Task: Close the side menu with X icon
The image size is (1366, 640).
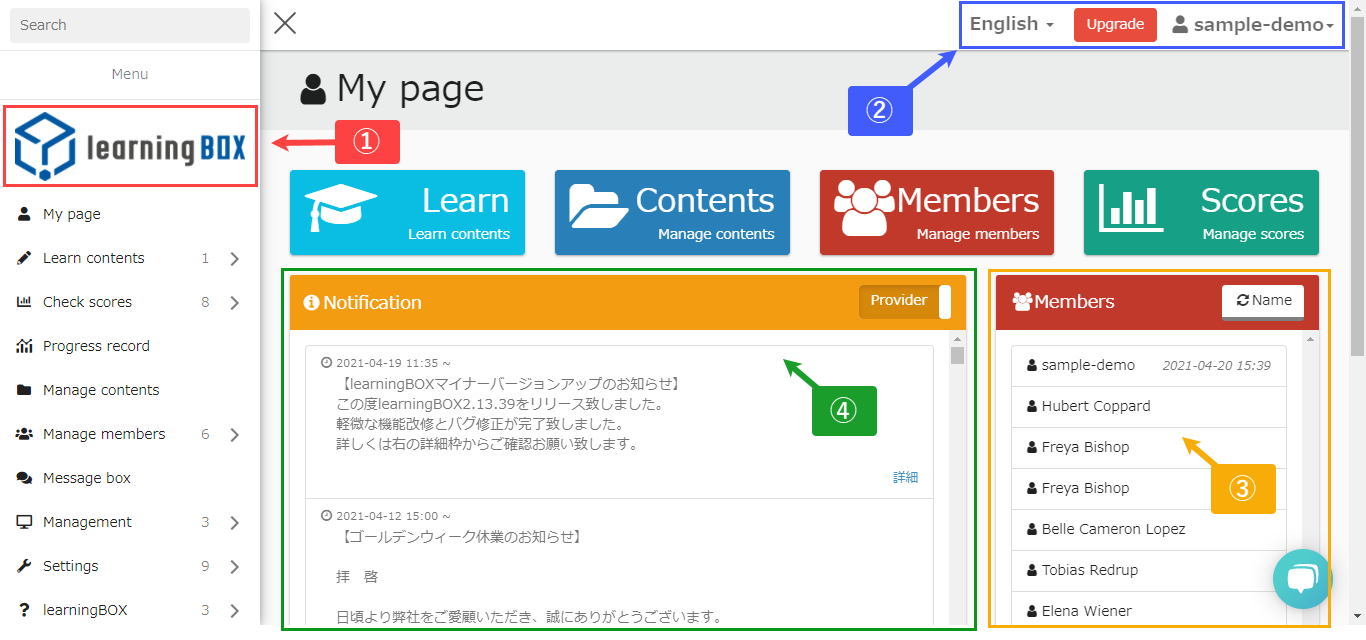Action: click(x=285, y=23)
